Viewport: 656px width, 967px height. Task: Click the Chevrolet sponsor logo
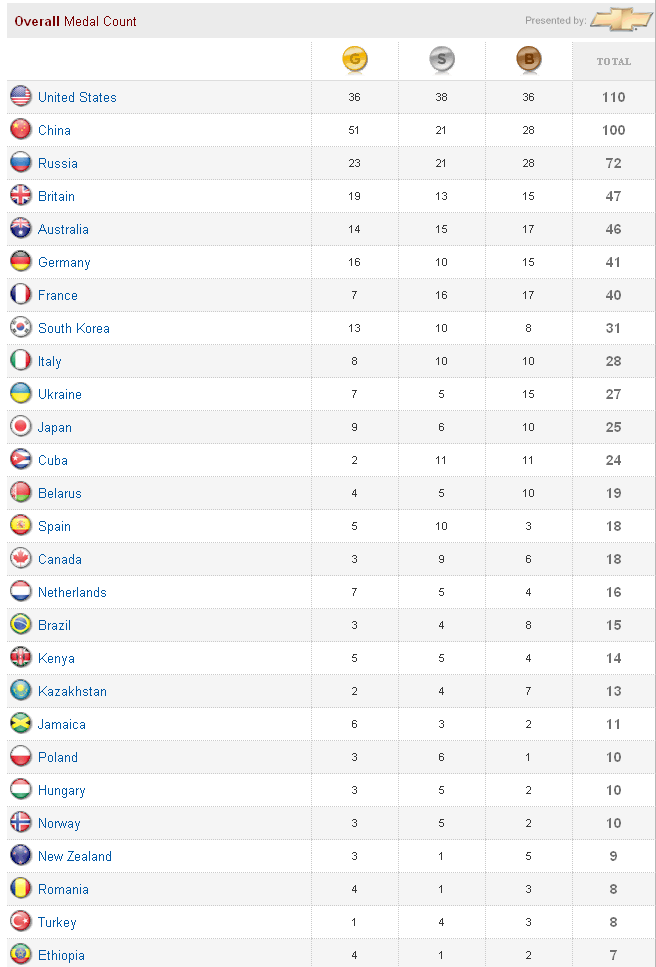(620, 20)
